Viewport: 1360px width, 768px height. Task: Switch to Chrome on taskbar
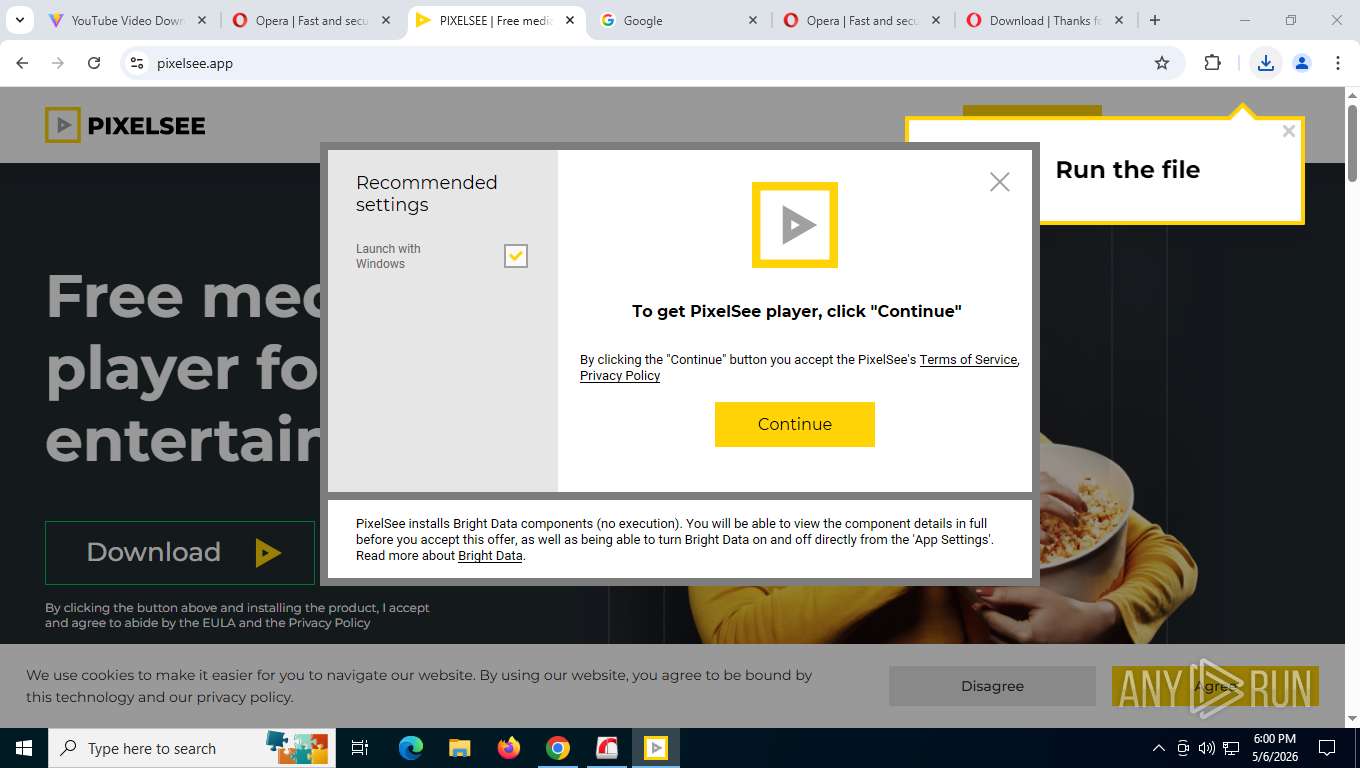point(558,748)
